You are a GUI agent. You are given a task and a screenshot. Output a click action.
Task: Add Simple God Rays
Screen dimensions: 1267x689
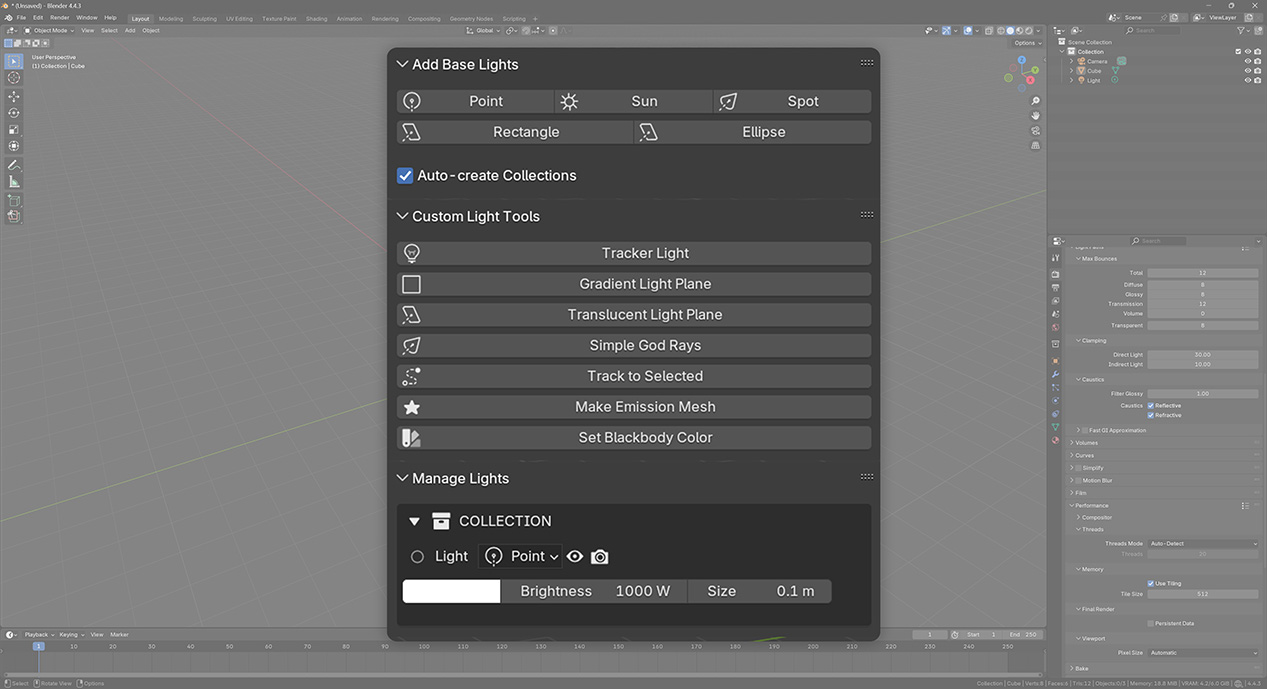[x=634, y=345]
